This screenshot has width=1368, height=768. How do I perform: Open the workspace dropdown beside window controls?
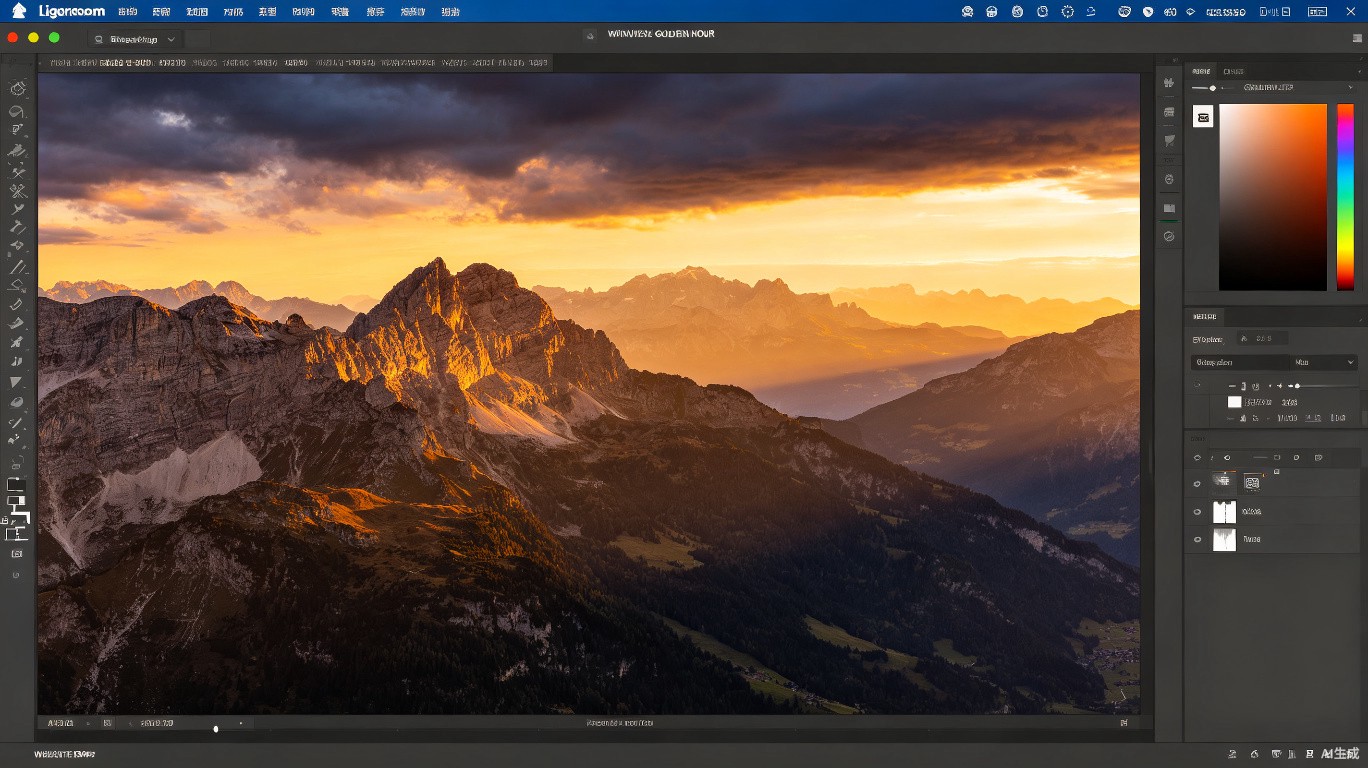click(x=133, y=39)
